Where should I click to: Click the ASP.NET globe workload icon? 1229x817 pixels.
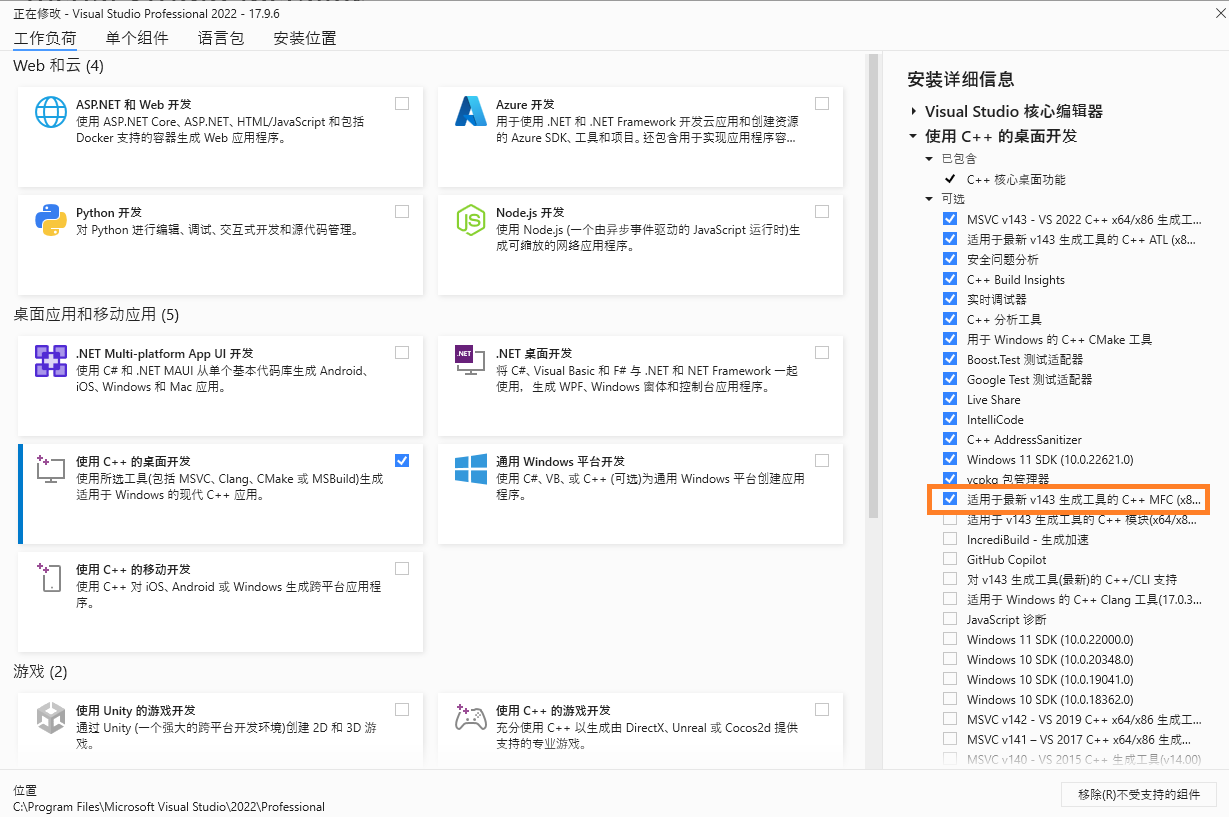pyautogui.click(x=51, y=112)
